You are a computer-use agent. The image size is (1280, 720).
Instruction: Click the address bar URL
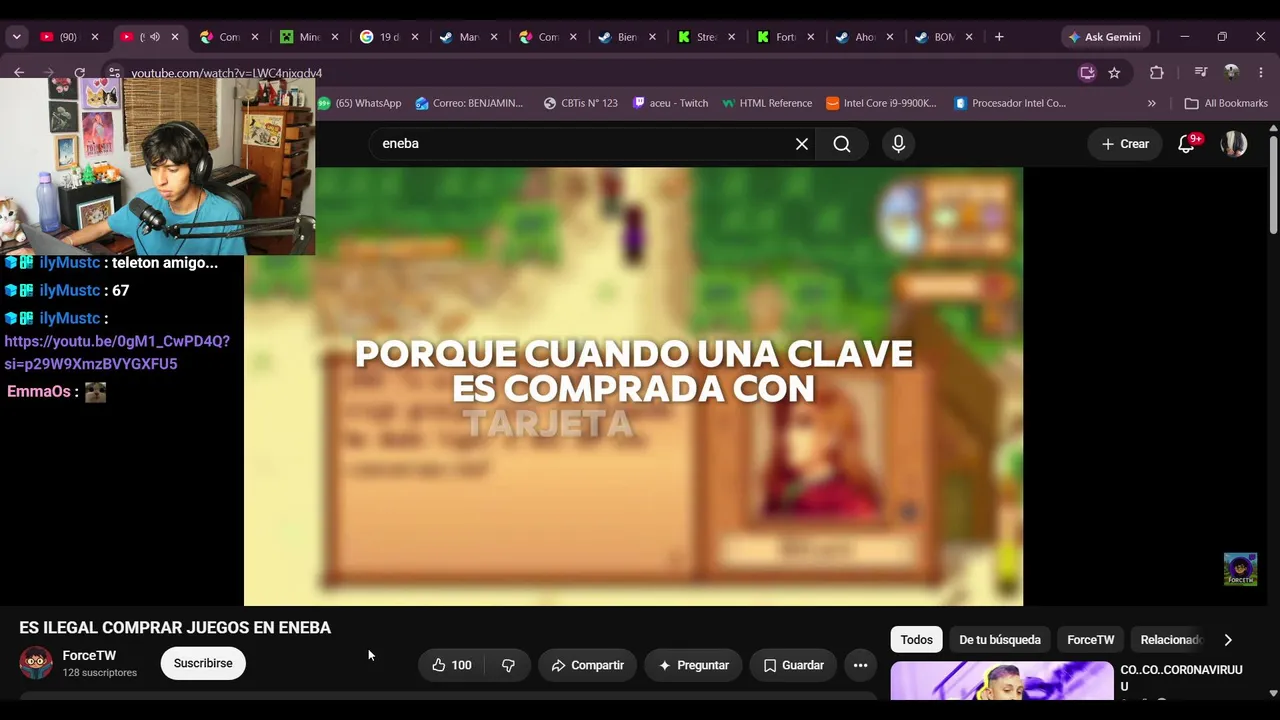click(x=226, y=73)
